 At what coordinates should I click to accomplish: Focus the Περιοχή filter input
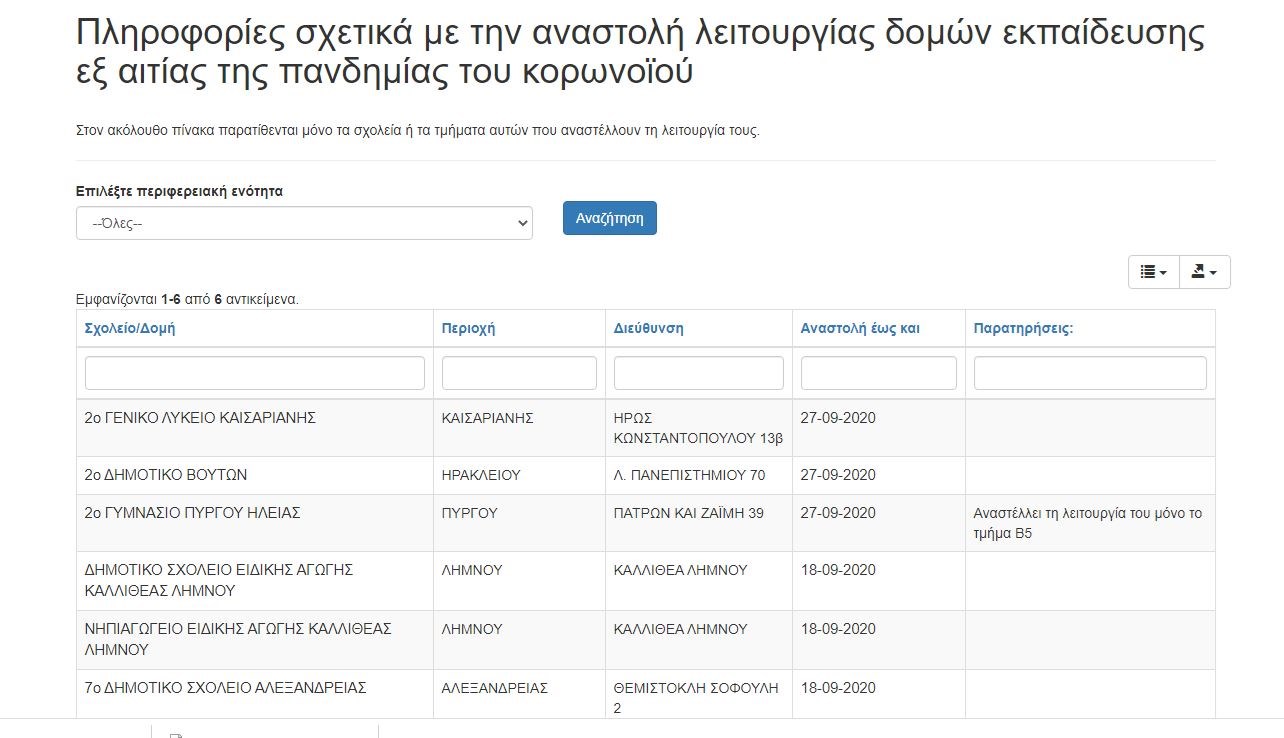(x=519, y=373)
